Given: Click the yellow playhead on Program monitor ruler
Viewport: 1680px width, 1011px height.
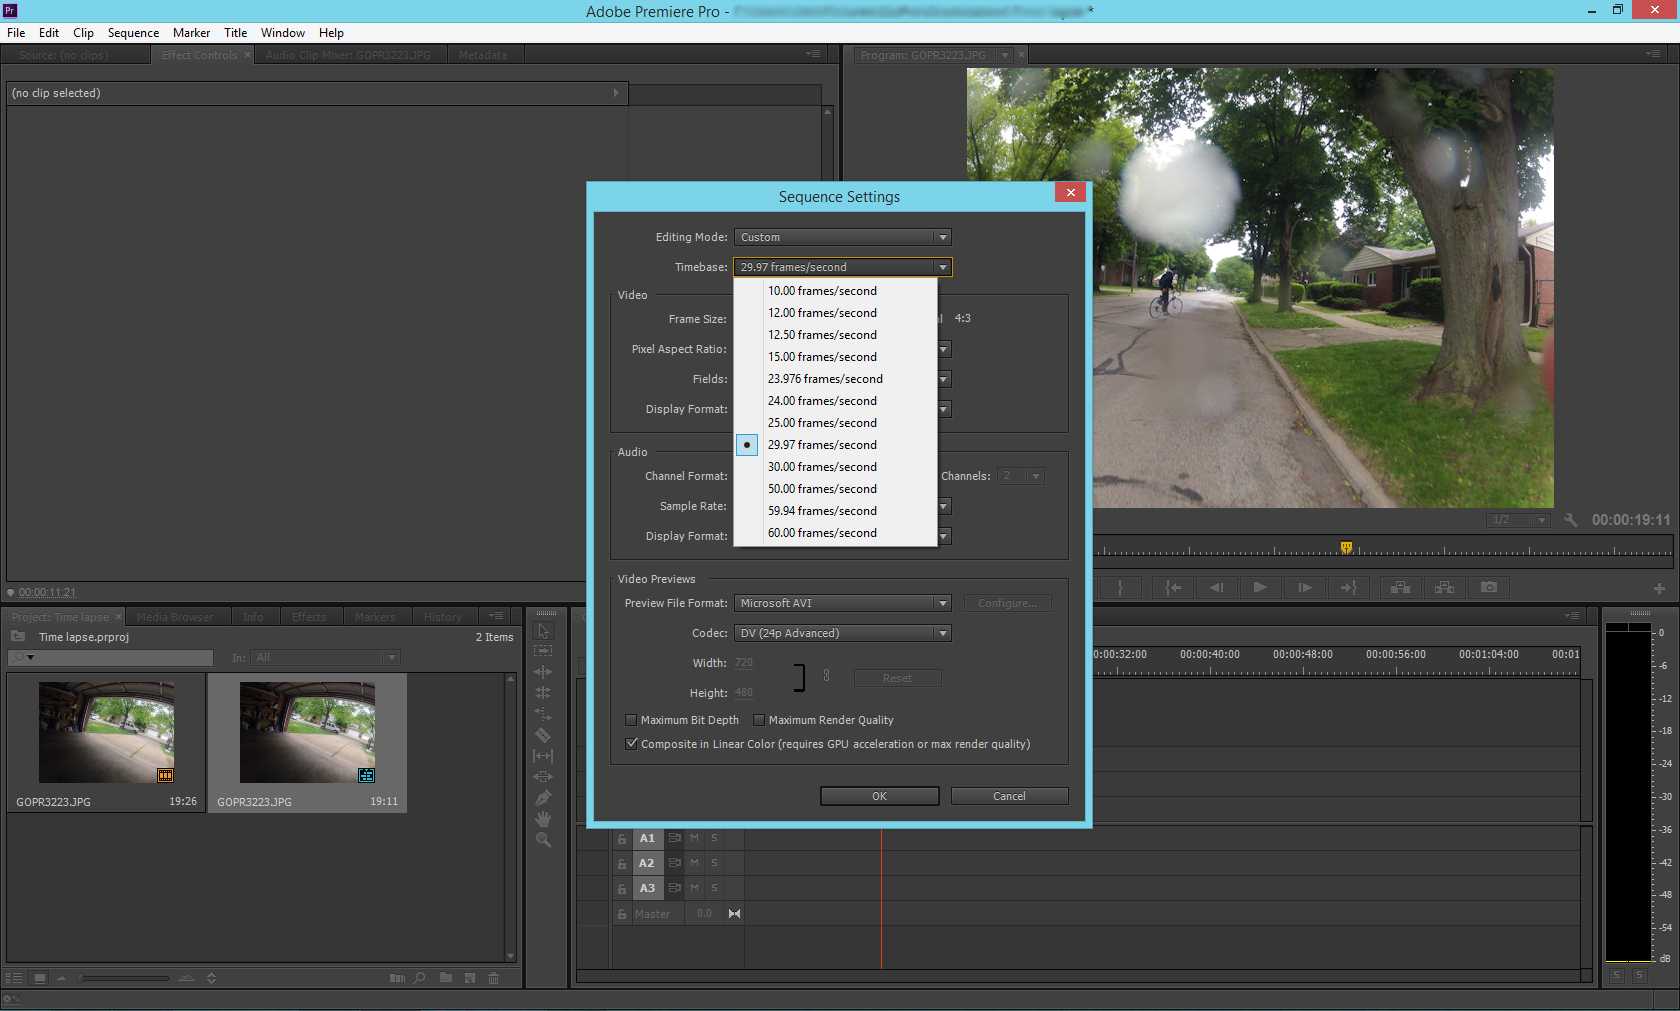Looking at the screenshot, I should [1346, 547].
